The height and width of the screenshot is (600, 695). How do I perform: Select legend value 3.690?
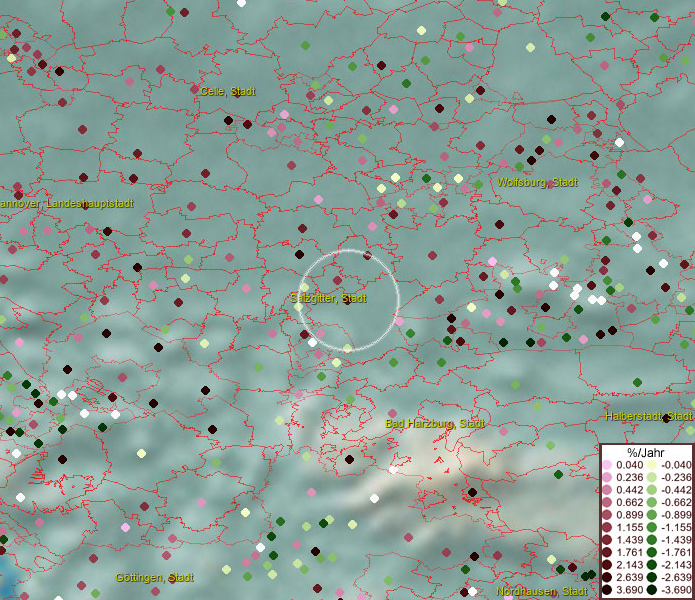[x=629, y=590]
